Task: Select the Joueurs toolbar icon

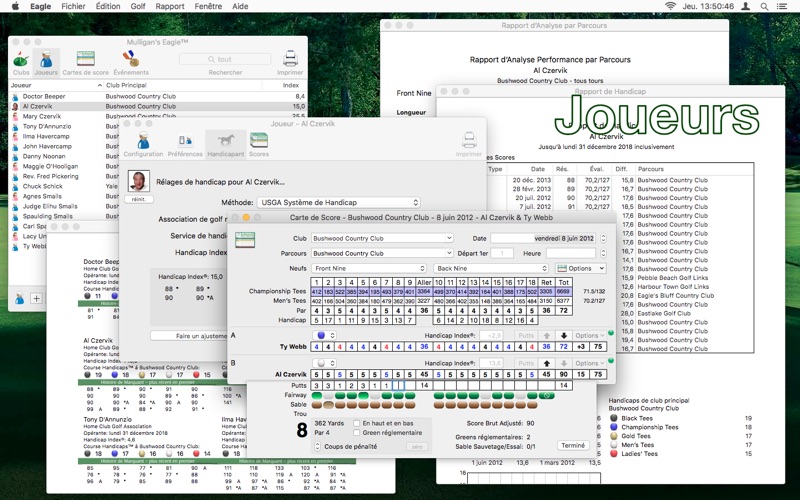Action: [x=46, y=60]
